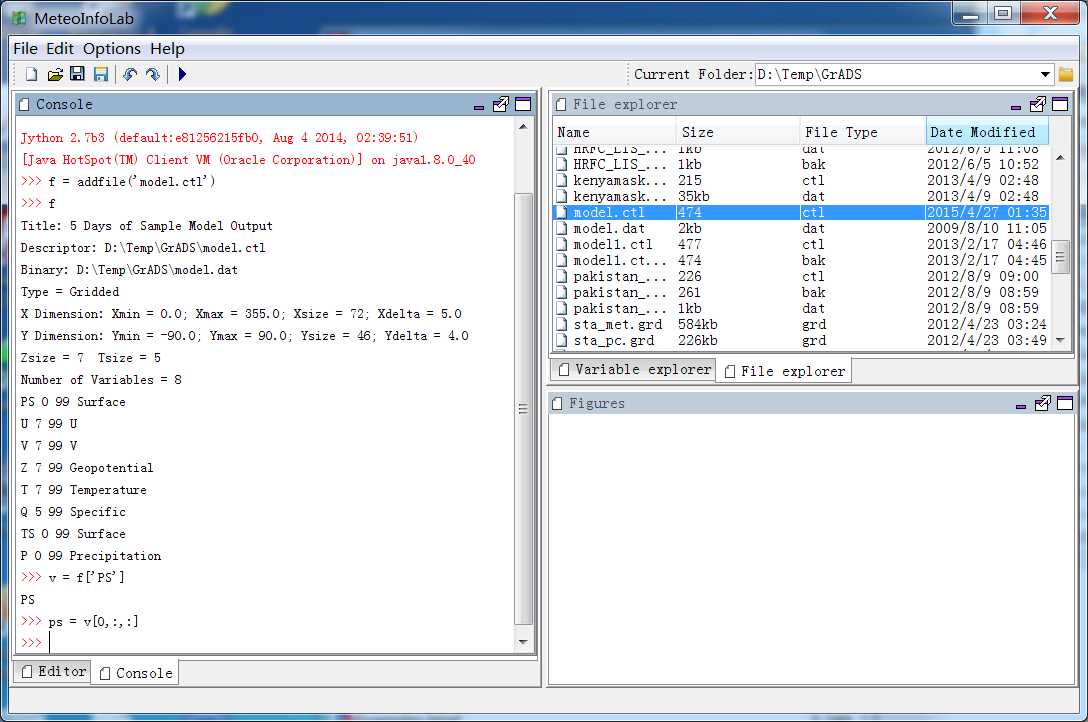Undo with the left curved arrow
Image resolution: width=1088 pixels, height=722 pixels.
[x=130, y=74]
